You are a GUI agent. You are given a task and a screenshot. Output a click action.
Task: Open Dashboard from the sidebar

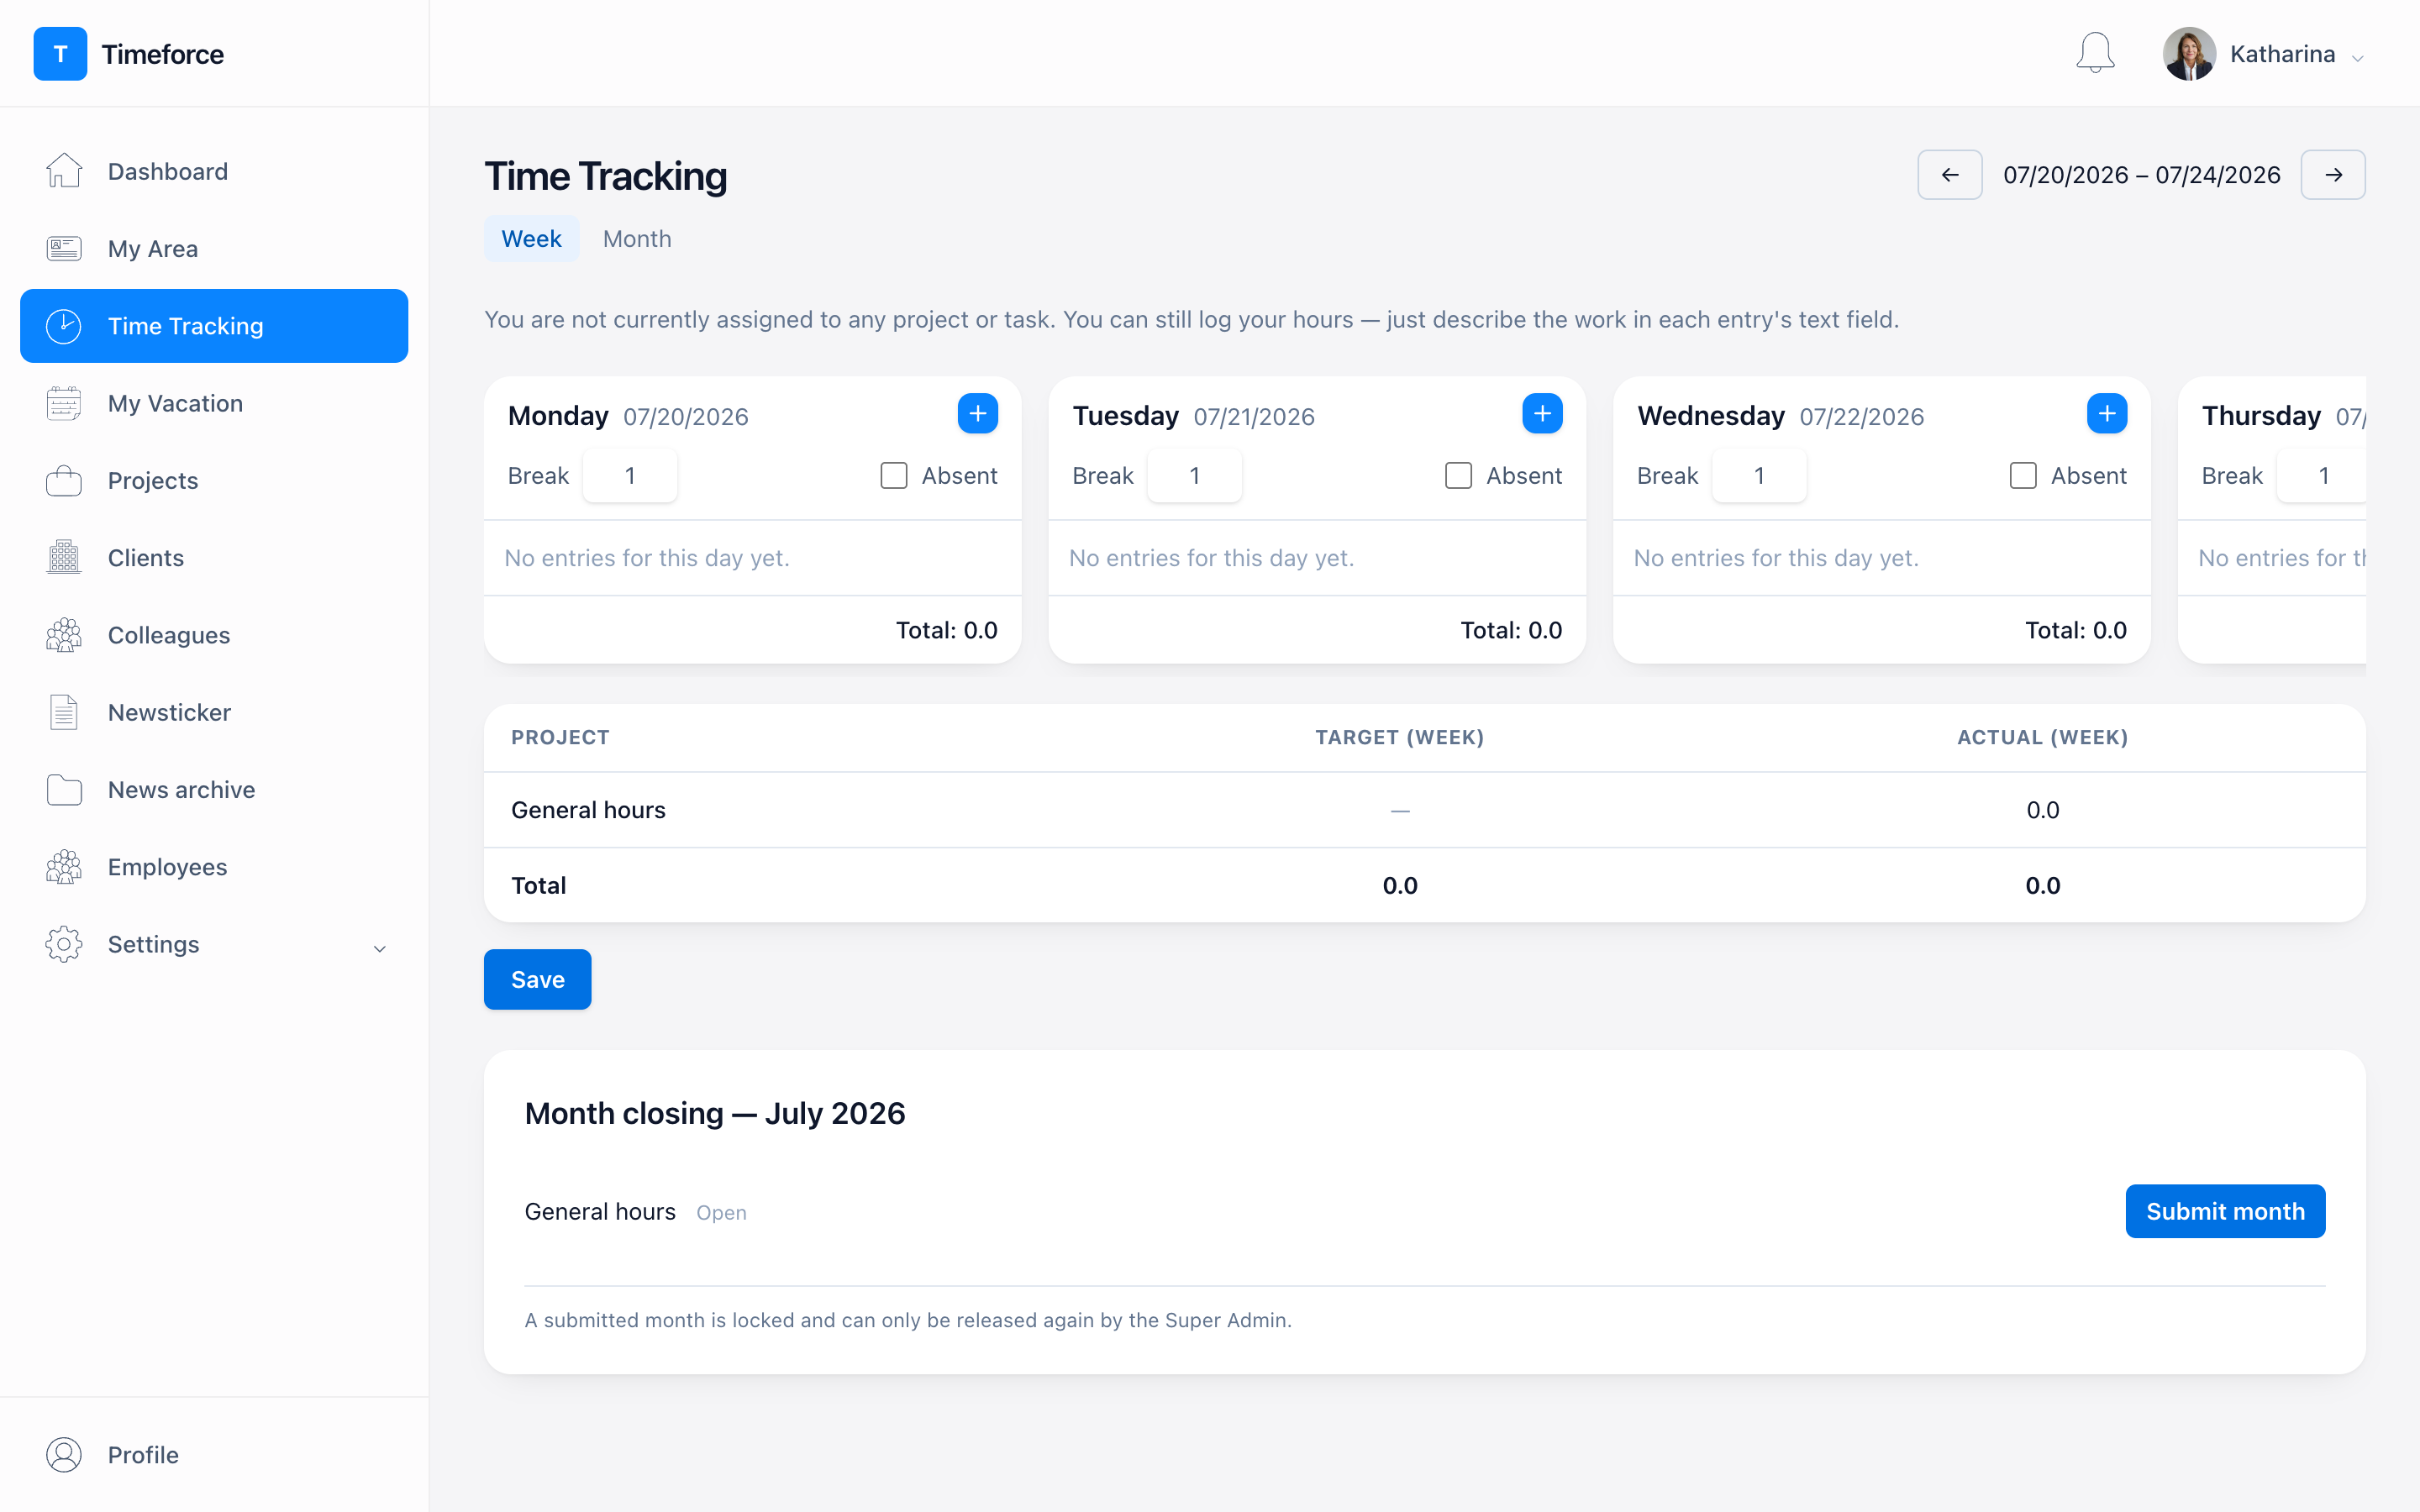tap(214, 171)
